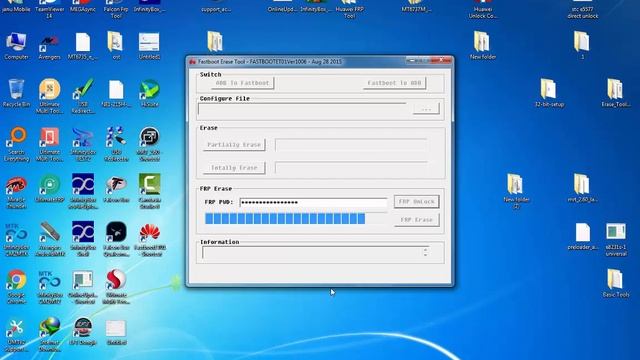Viewport: 640px width, 360px height.
Task: Click the FRP Unlock button
Action: pyautogui.click(x=416, y=202)
